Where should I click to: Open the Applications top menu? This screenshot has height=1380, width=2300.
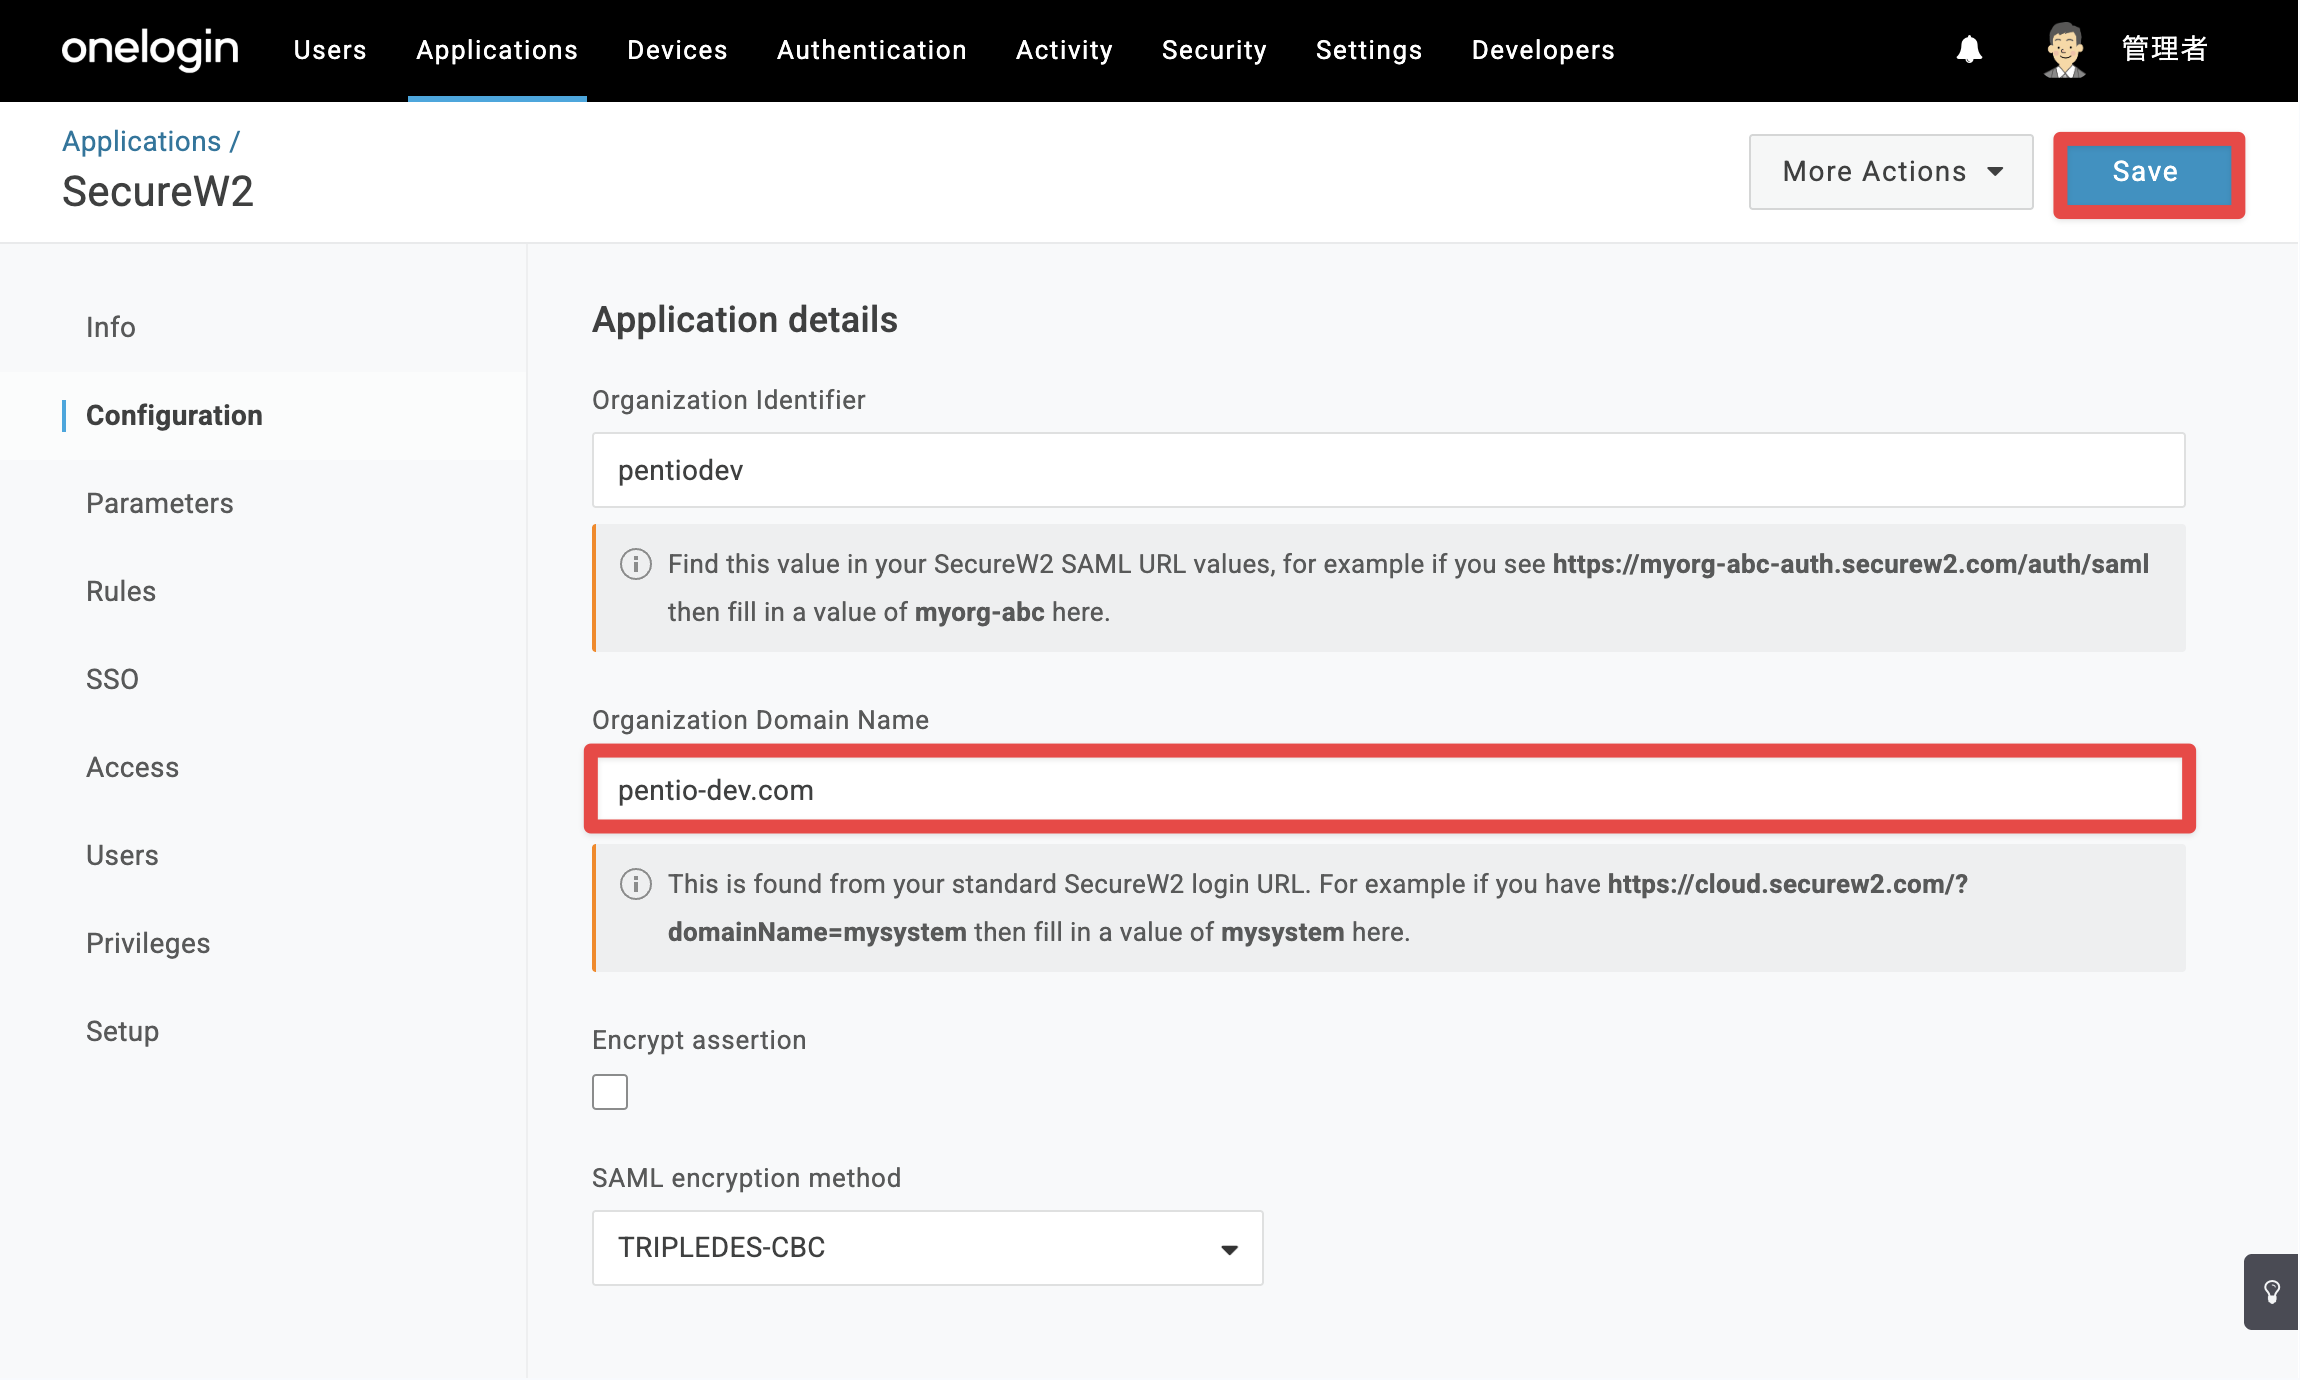click(x=497, y=50)
